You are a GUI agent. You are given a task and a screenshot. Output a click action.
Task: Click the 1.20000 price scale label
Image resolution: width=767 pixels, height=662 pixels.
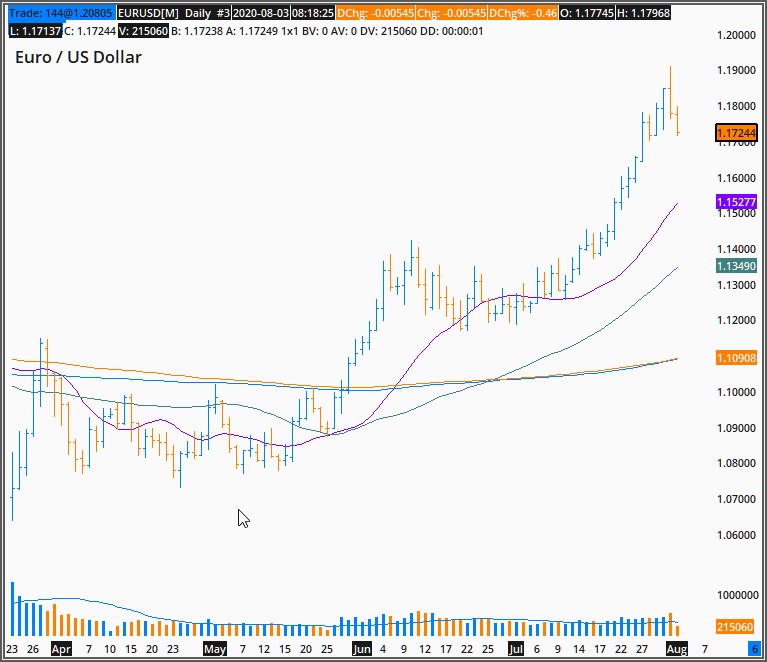click(x=736, y=35)
